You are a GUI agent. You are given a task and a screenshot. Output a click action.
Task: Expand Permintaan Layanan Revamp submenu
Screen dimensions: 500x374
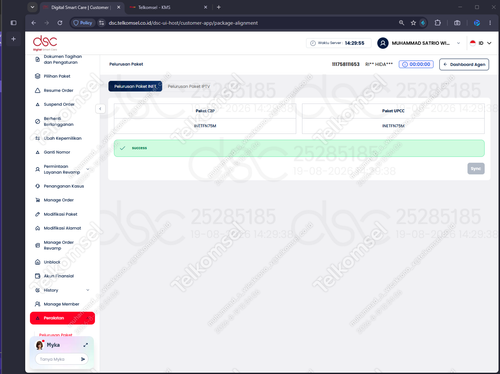click(88, 169)
